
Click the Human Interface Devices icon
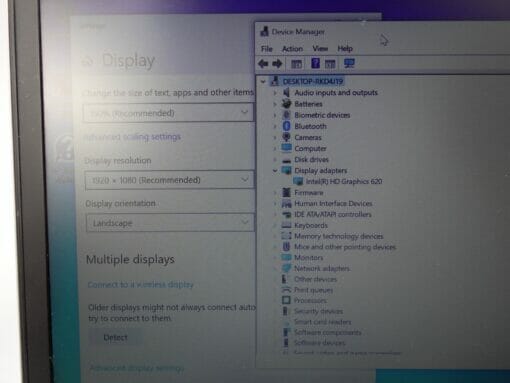(286, 203)
